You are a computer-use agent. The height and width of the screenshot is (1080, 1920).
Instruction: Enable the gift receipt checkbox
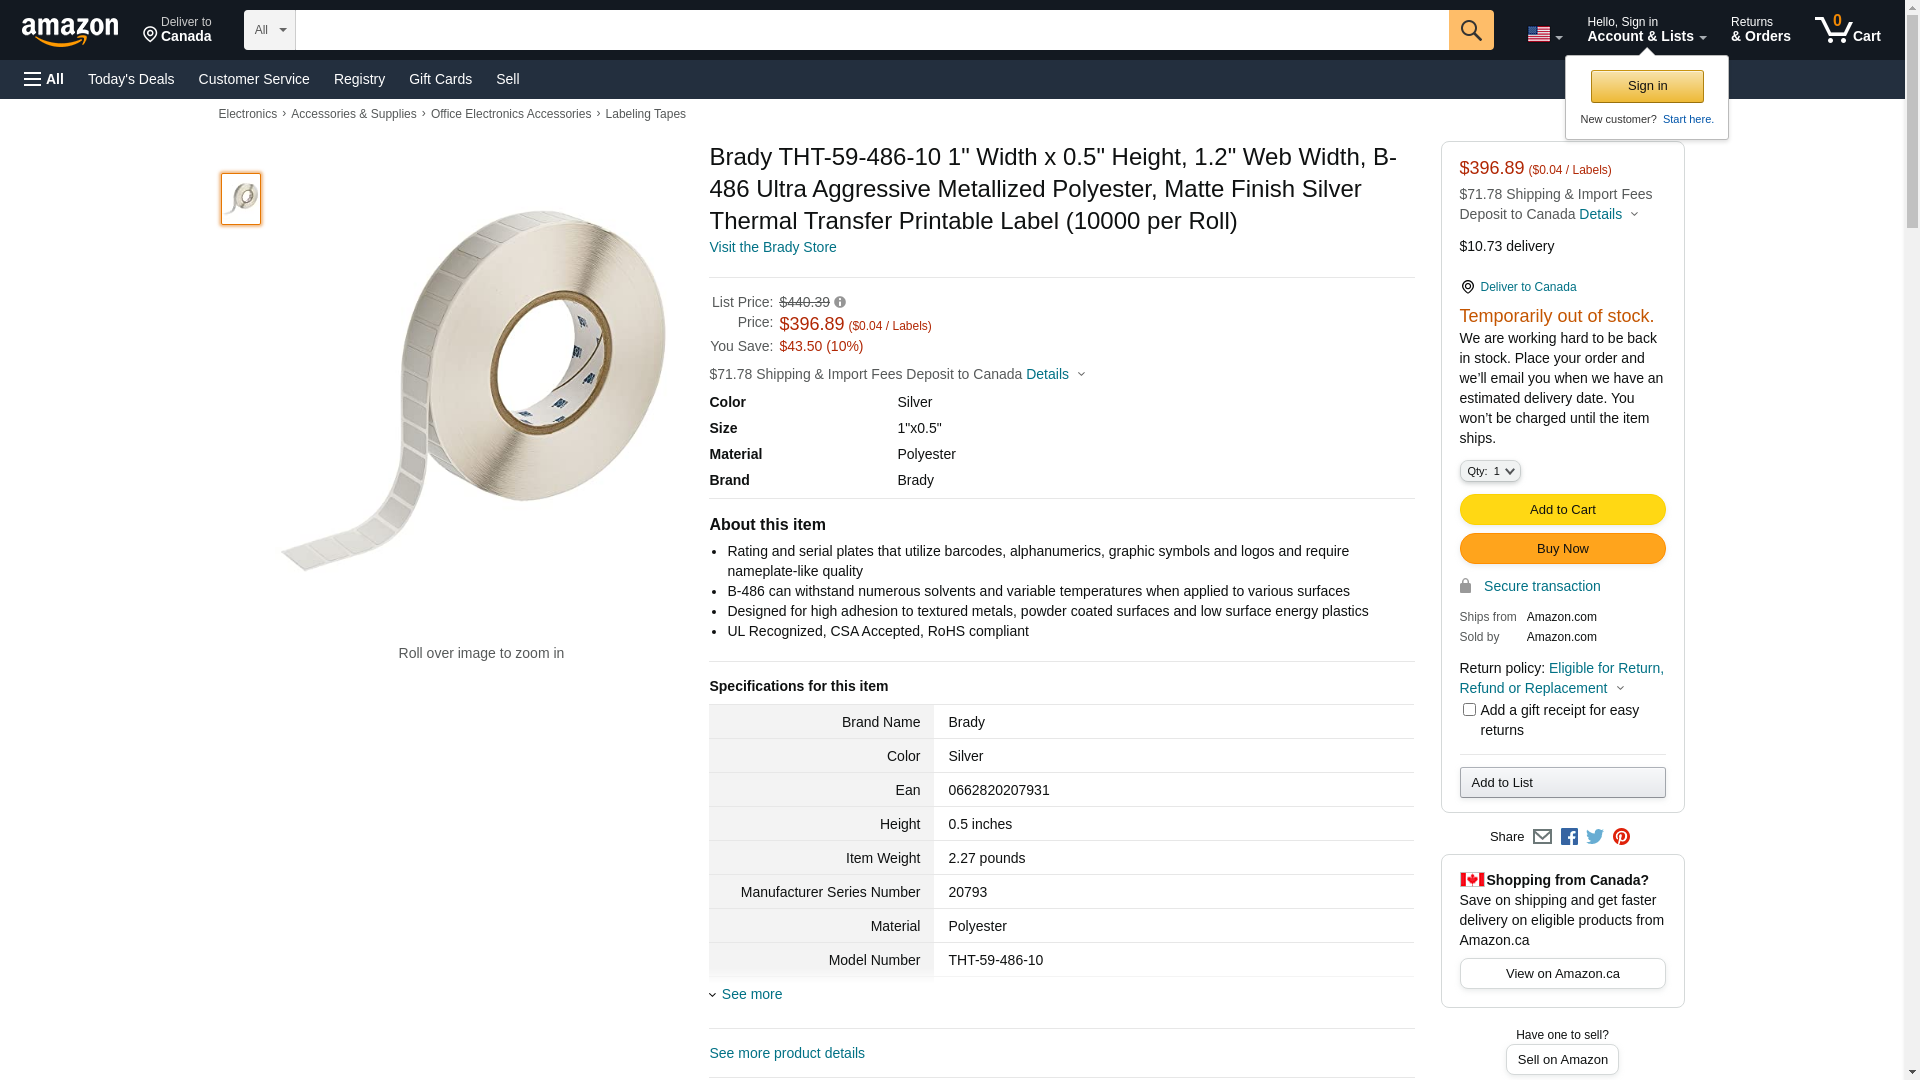[x=1469, y=710]
